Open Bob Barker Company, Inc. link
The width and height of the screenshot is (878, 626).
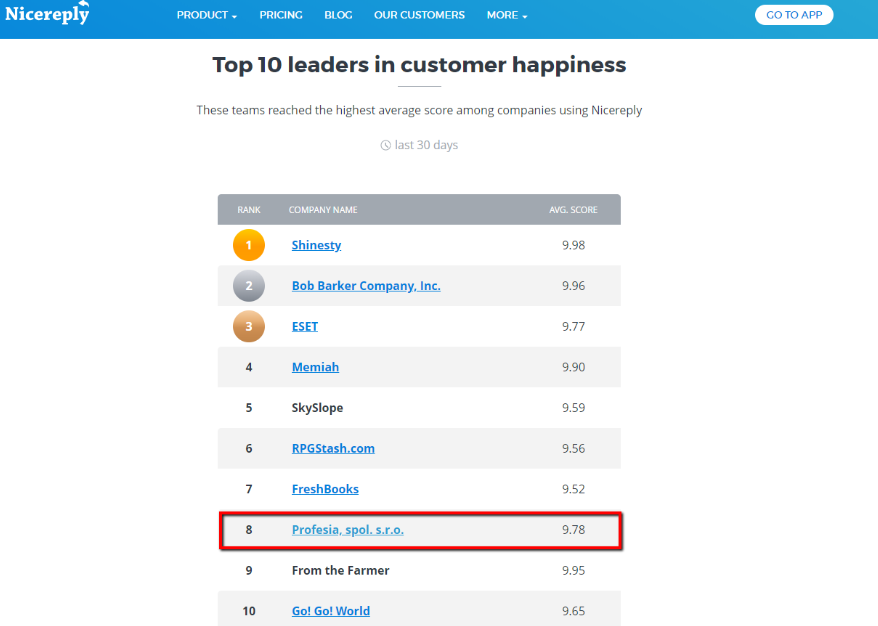click(x=366, y=286)
